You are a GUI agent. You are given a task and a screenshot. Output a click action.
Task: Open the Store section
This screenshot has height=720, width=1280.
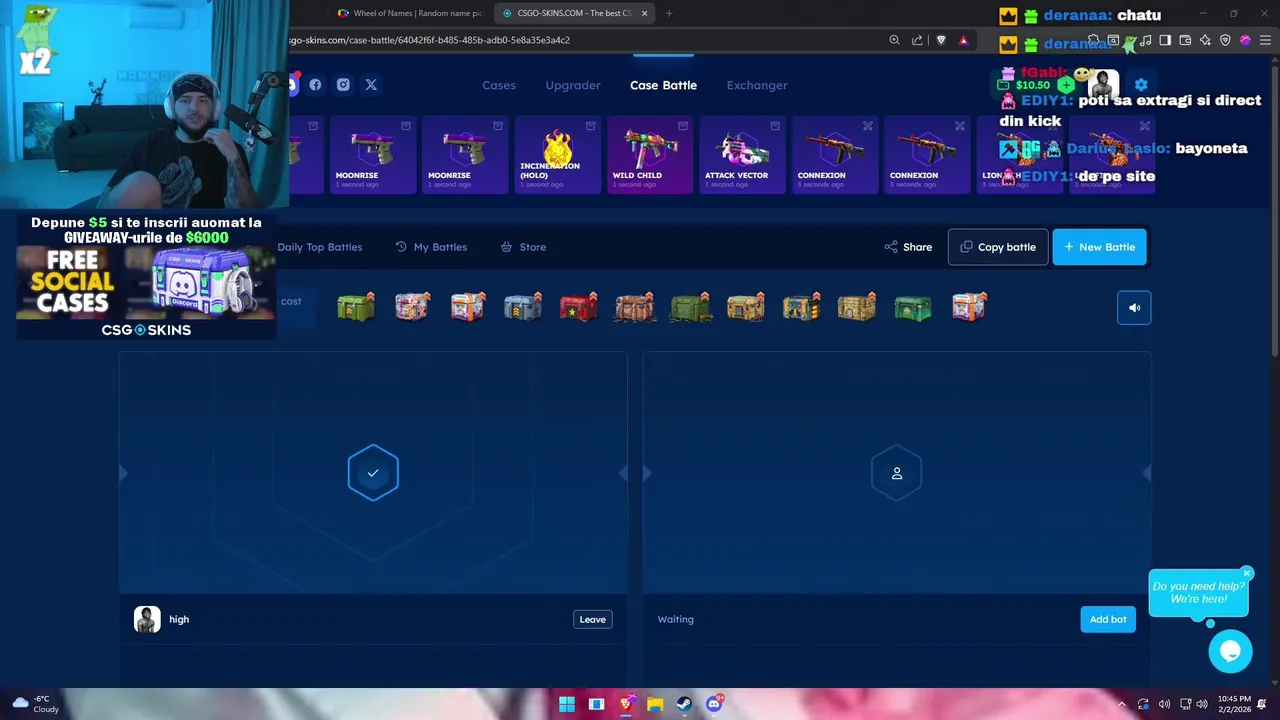[x=523, y=247]
